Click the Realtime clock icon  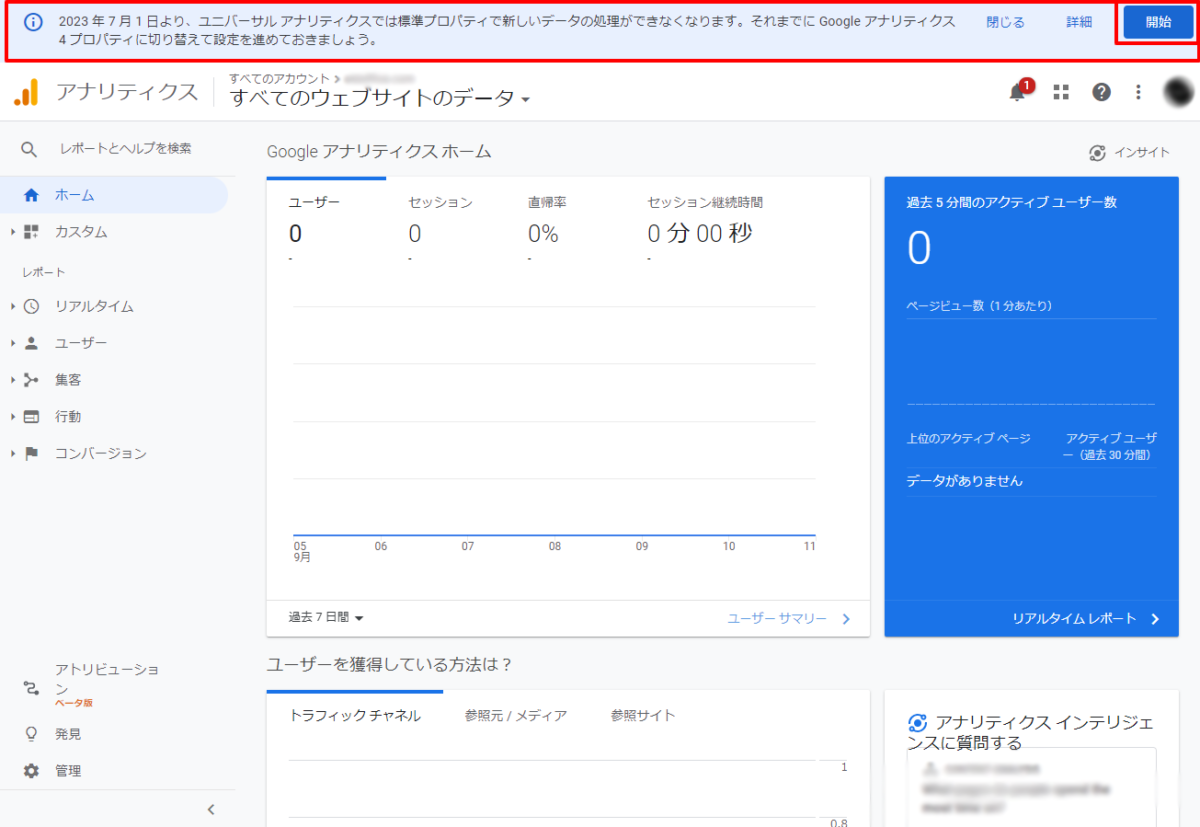pyautogui.click(x=31, y=307)
